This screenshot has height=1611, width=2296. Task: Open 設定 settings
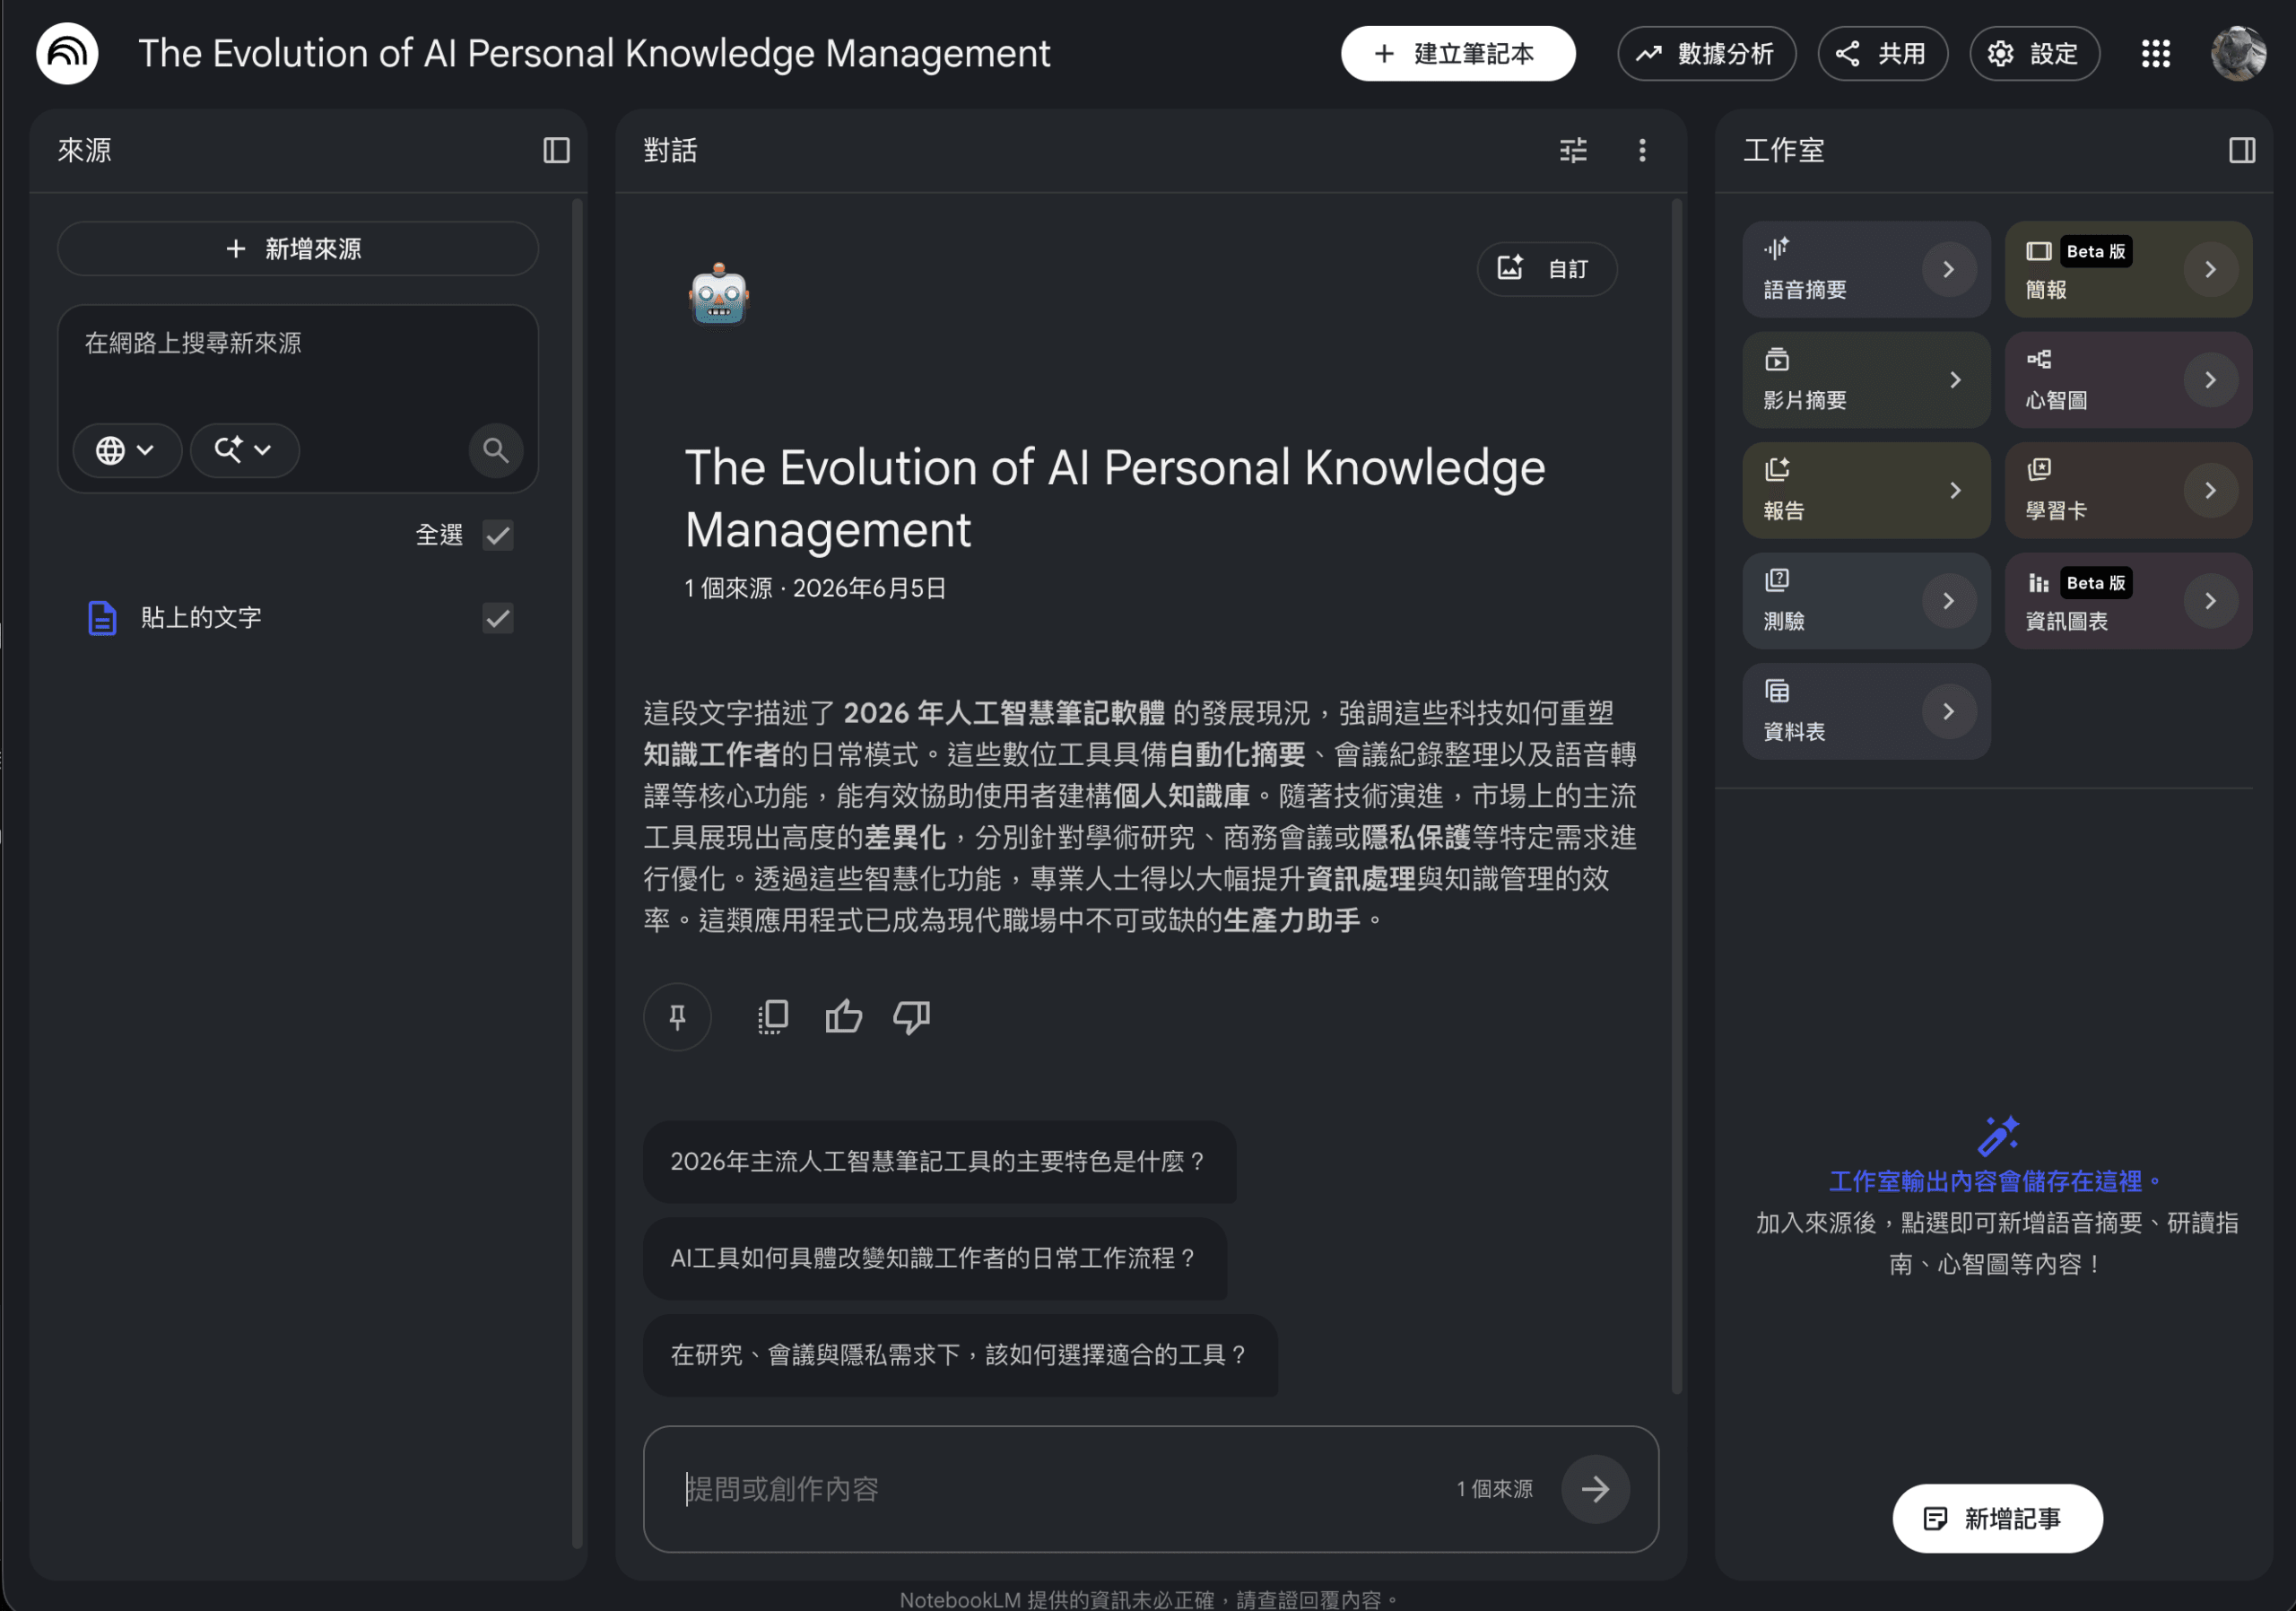pos(2034,53)
